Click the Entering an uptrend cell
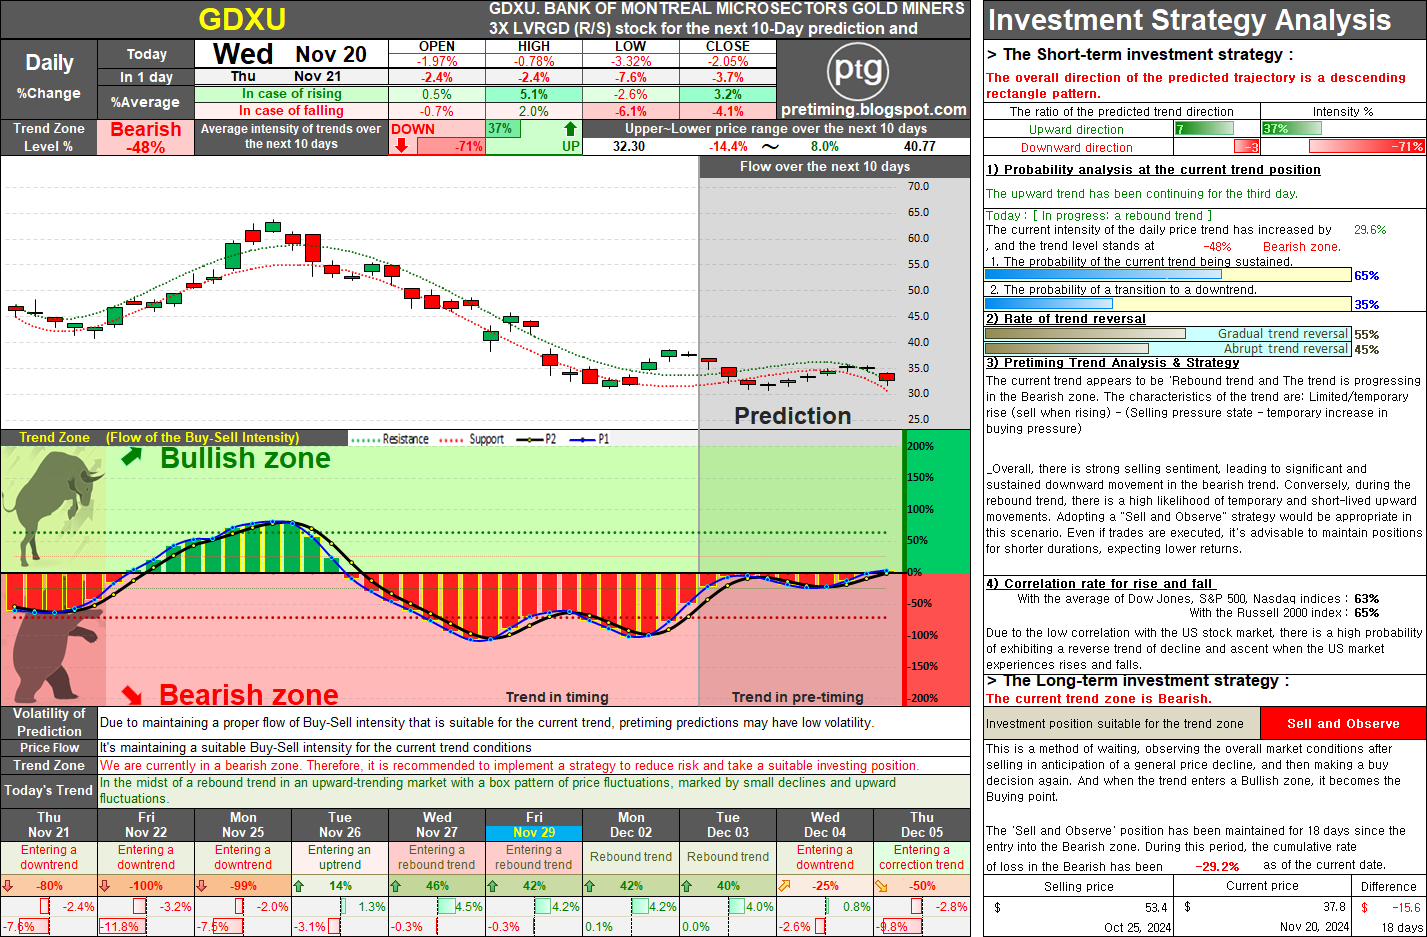Screen dimensions: 1427x937 click(340, 857)
